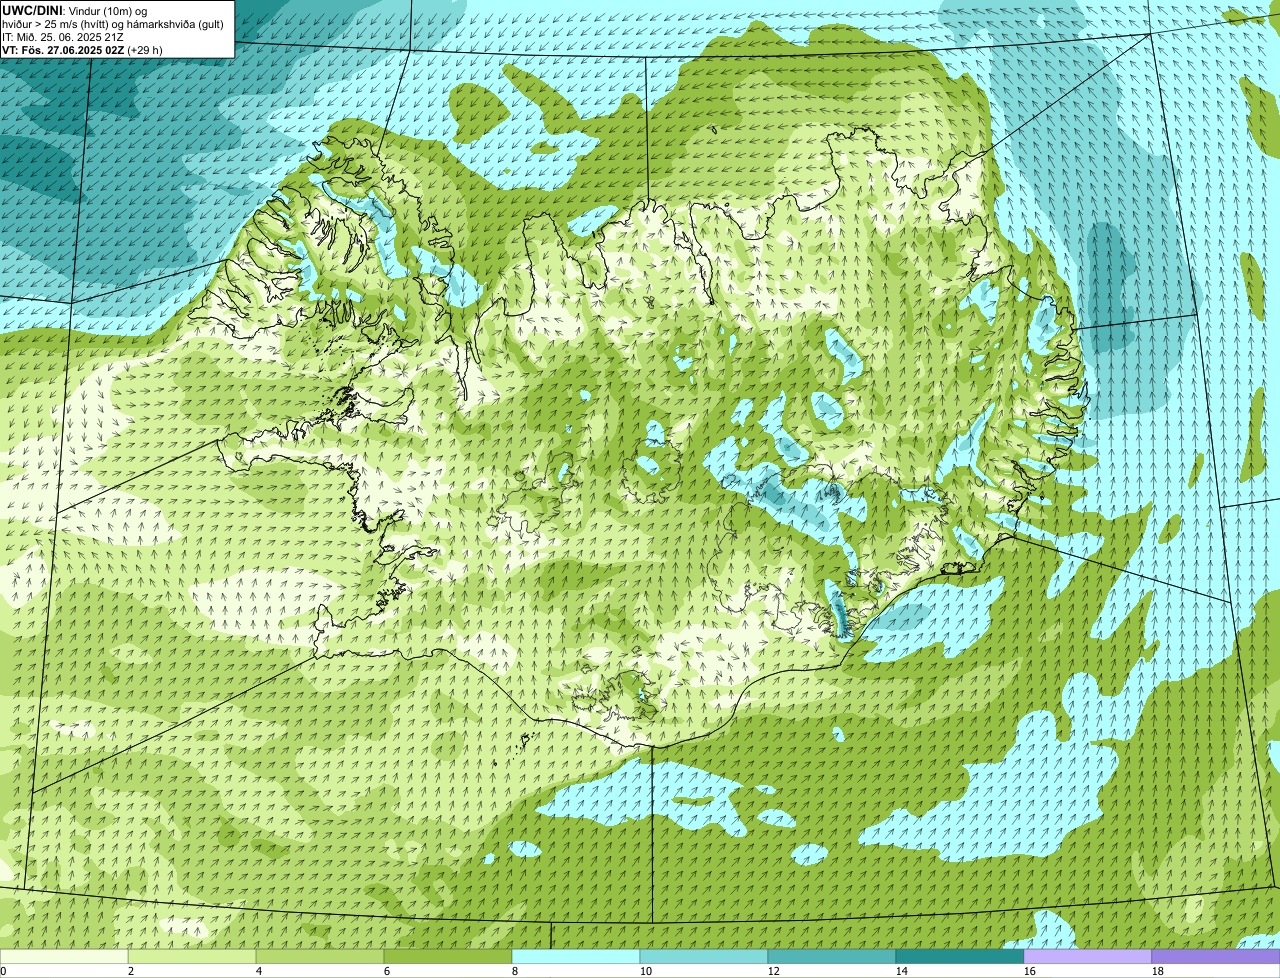This screenshot has width=1280, height=978.
Task: Click the legend scale label "8"
Action: [515, 971]
